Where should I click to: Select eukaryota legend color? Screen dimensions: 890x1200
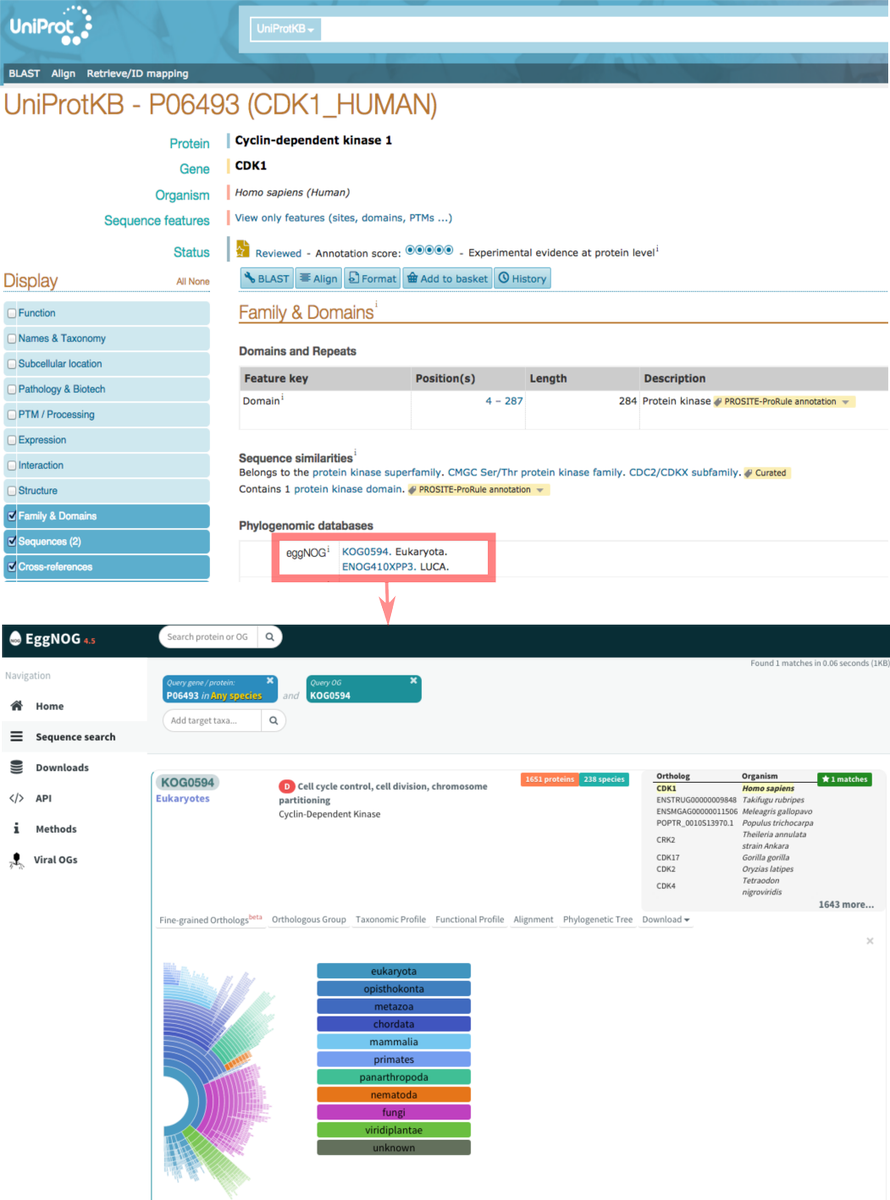pos(393,971)
